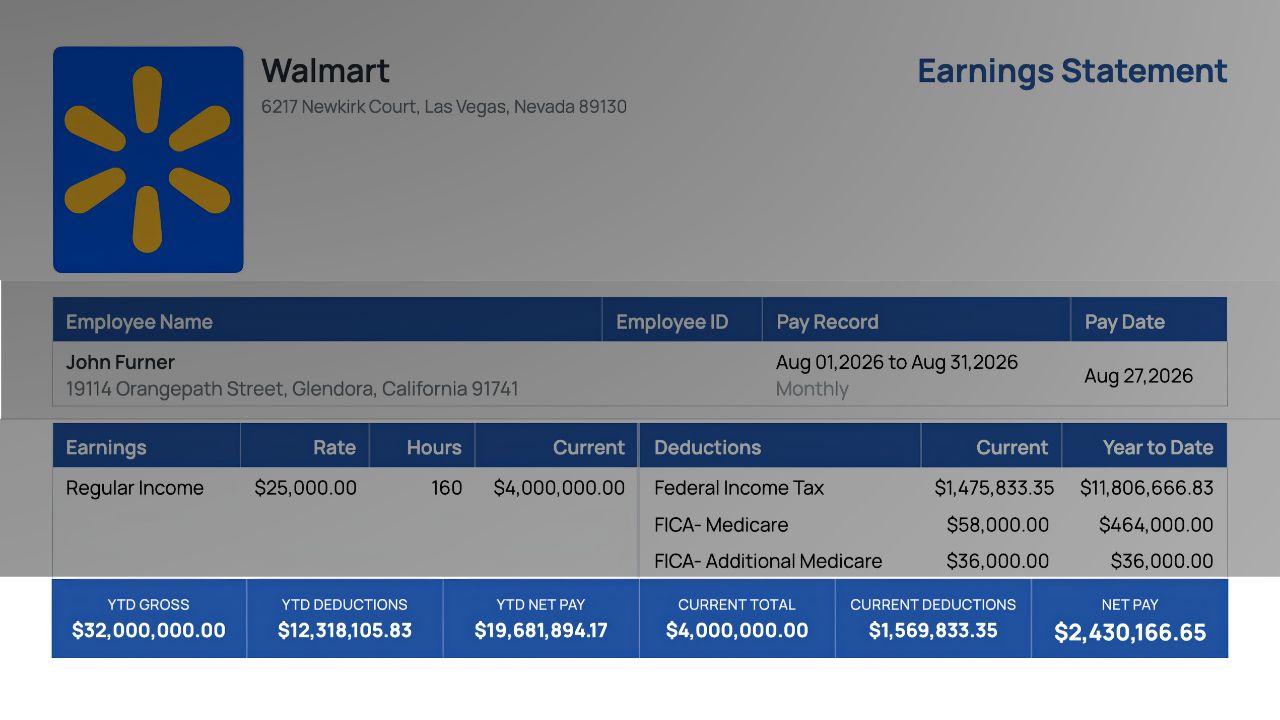Click the 'CURRENT DEDUCTIONS' label
This screenshot has height=720, width=1280.
tap(933, 605)
